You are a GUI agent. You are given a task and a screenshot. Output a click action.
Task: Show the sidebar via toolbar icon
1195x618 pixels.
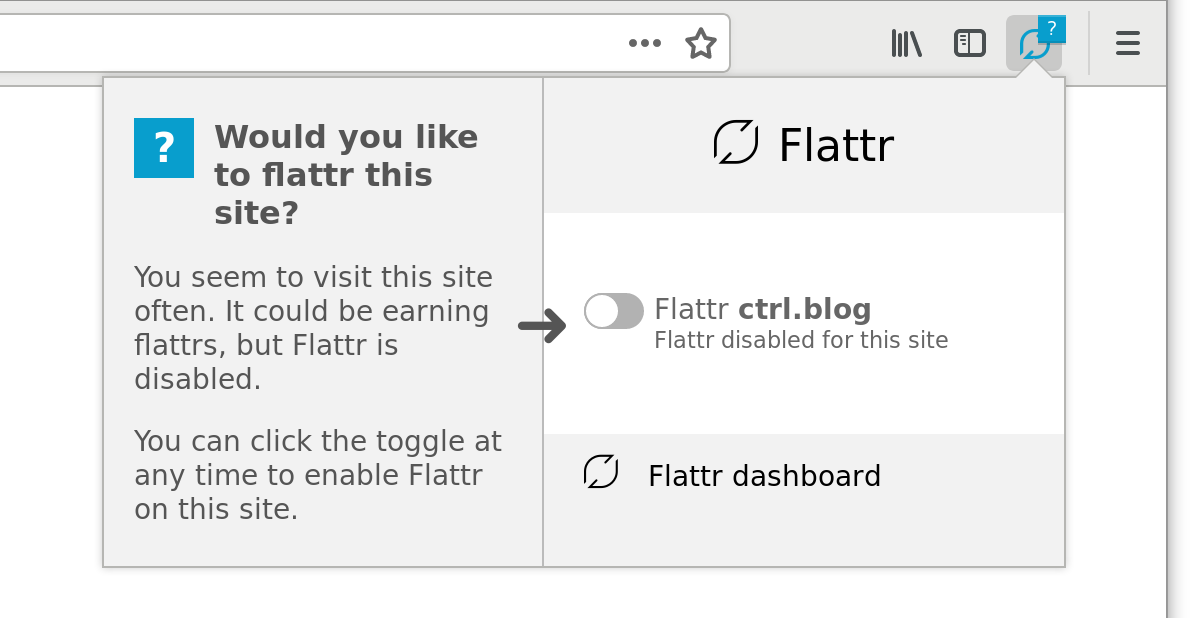coord(969,43)
